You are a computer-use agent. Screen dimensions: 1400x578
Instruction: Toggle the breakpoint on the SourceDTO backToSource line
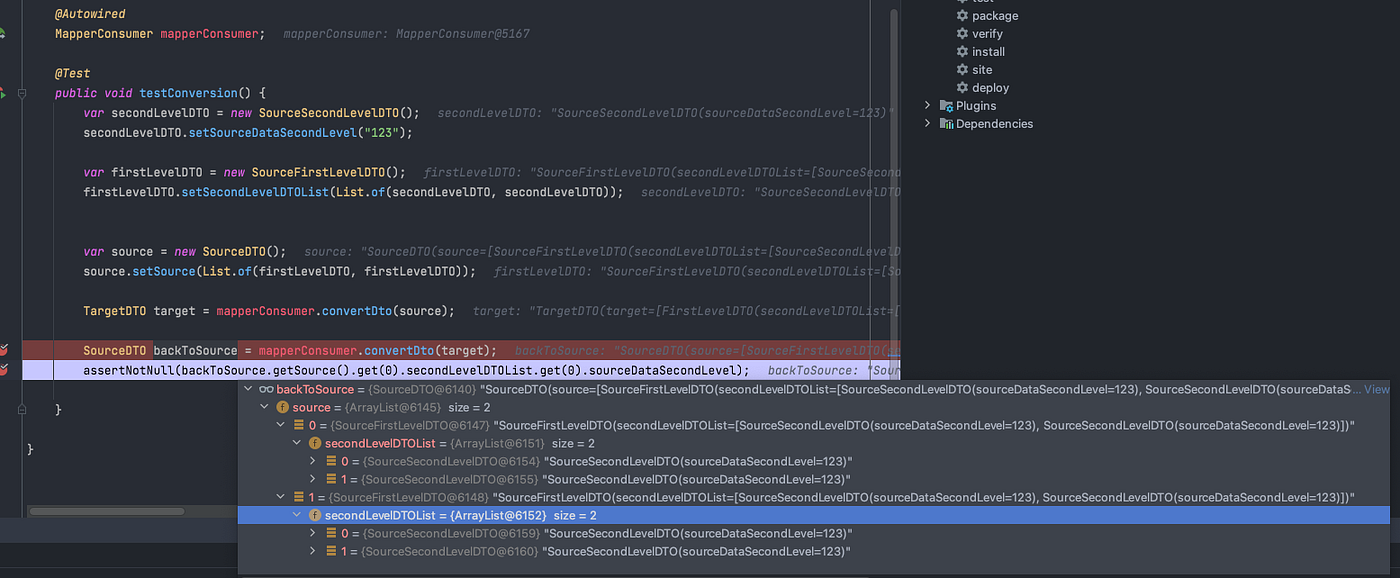click(x=4, y=351)
